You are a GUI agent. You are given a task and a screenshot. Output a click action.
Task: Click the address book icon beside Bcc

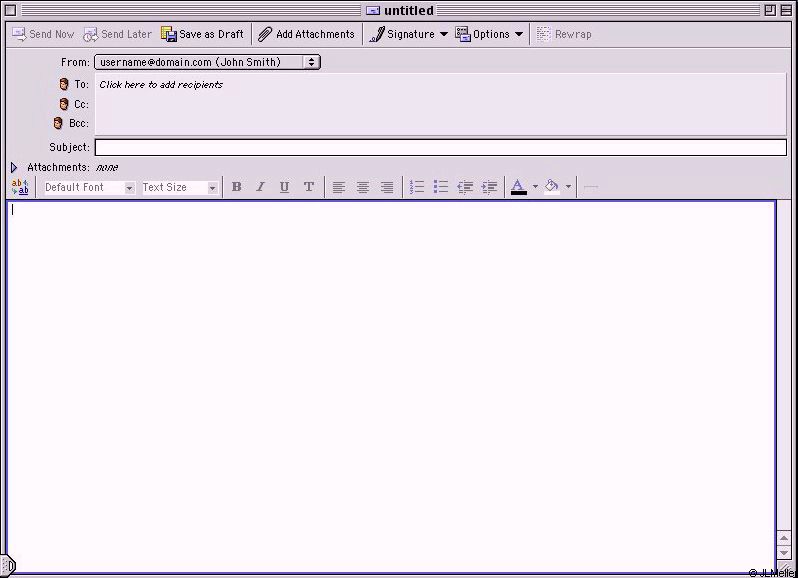click(x=58, y=123)
